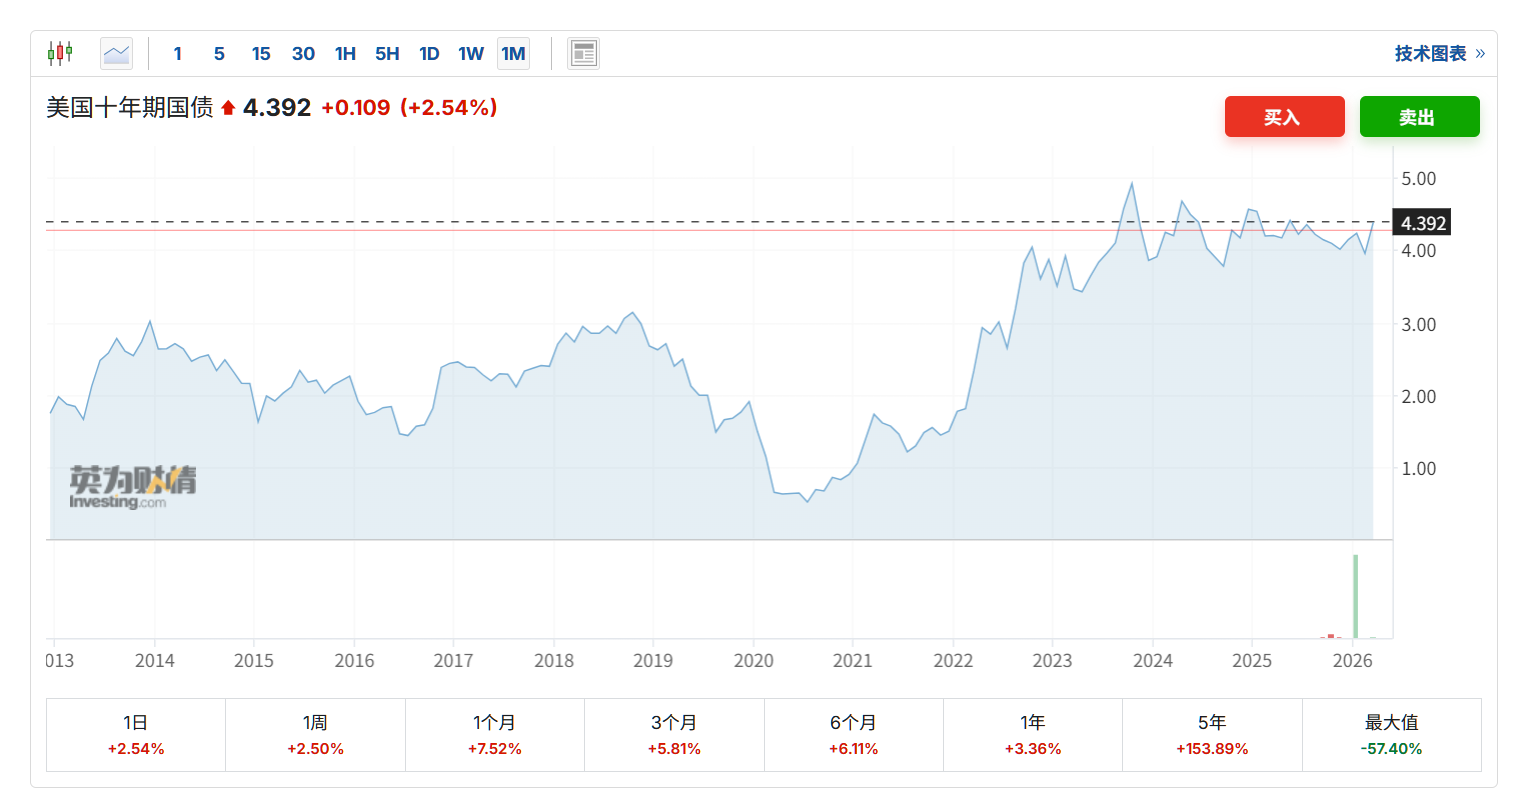This screenshot has height=792, width=1518.
Task: Select the area chart type icon
Action: tap(117, 53)
